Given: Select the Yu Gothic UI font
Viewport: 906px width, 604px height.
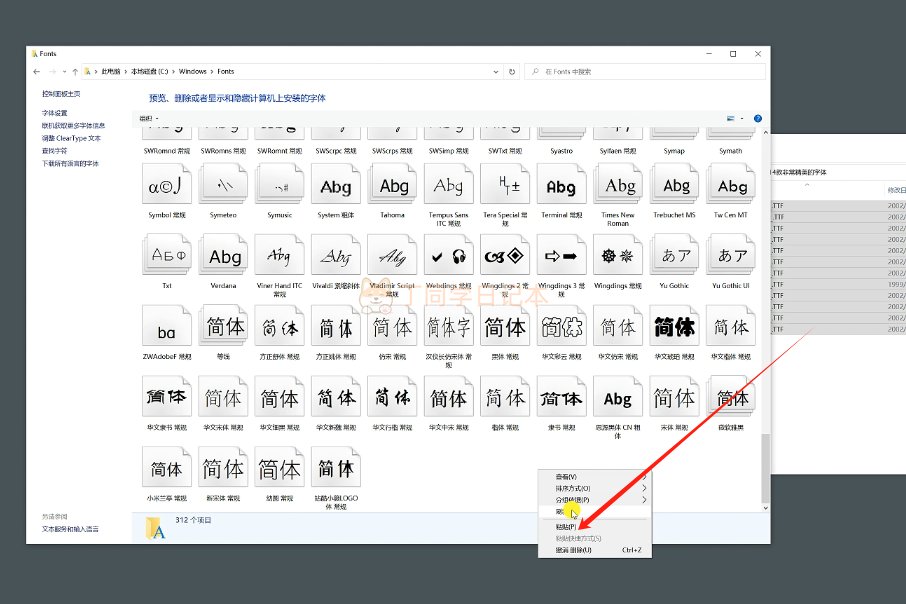Looking at the screenshot, I should [731, 257].
